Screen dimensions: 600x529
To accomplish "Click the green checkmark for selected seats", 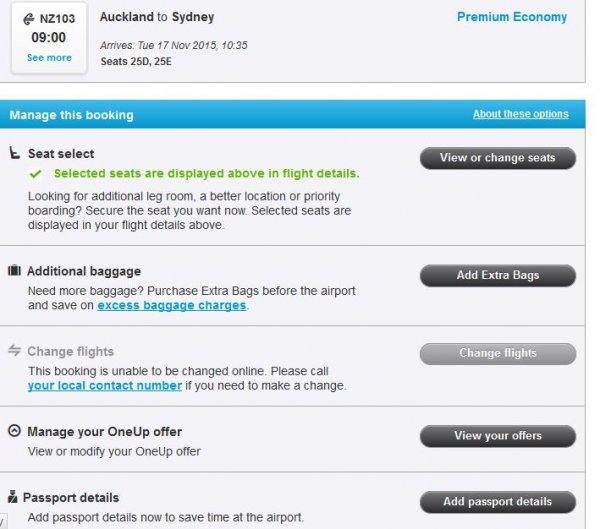I will [x=37, y=173].
